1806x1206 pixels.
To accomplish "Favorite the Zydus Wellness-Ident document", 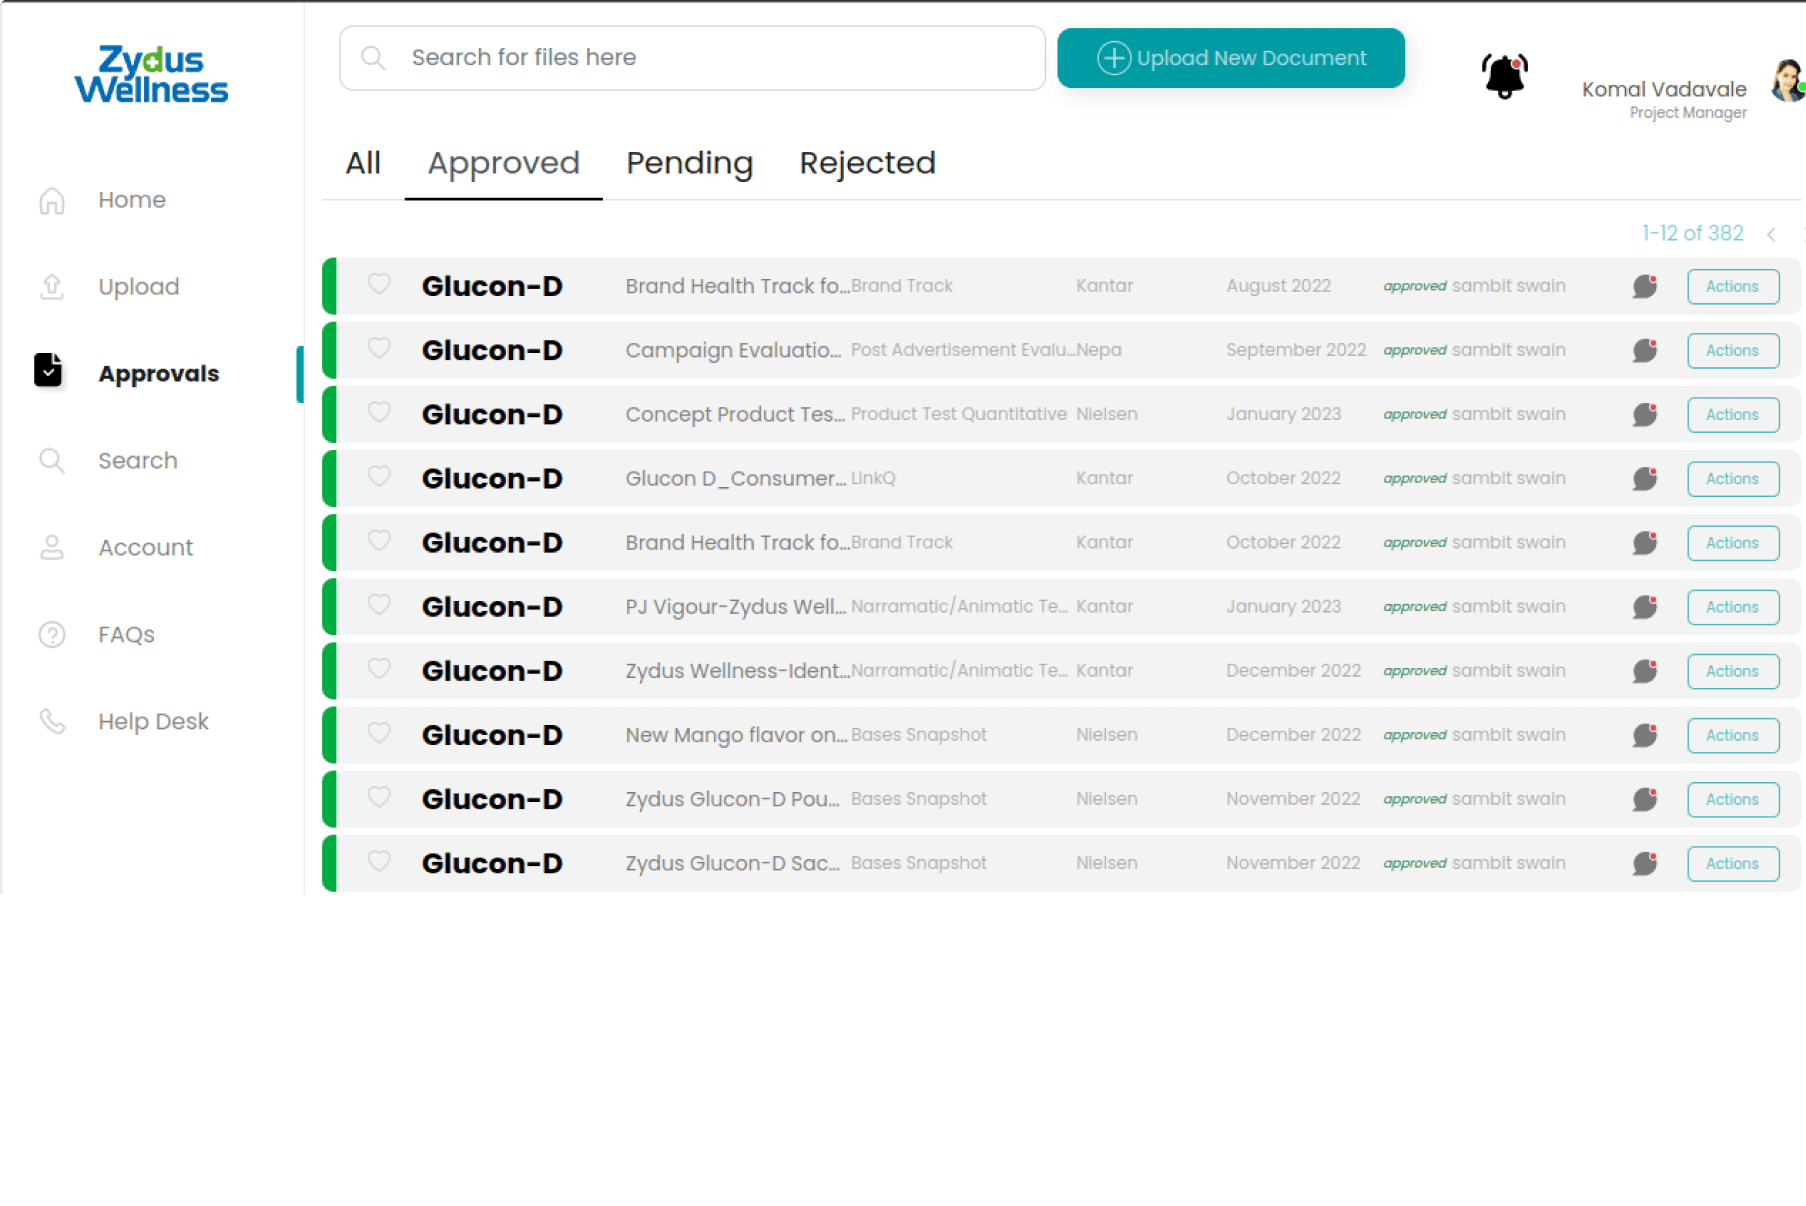I will [379, 668].
